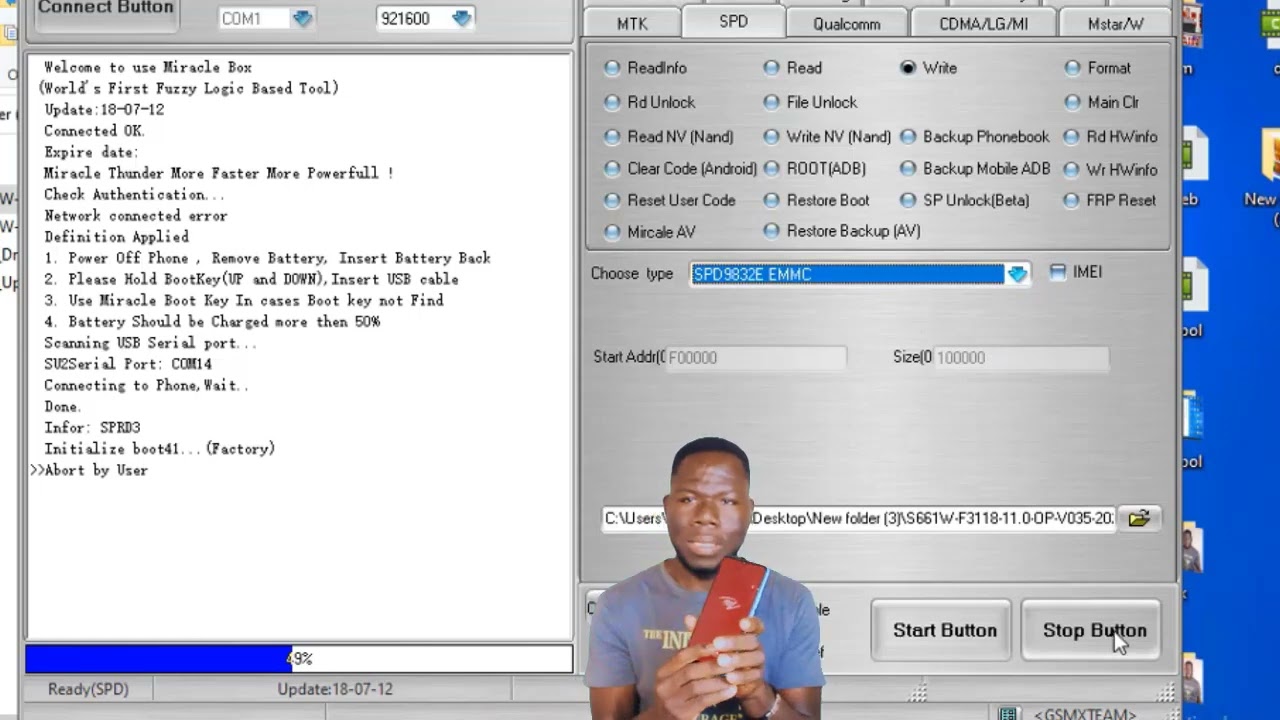Click the firmware file path field
This screenshot has height=720, width=1280.
(x=859, y=518)
